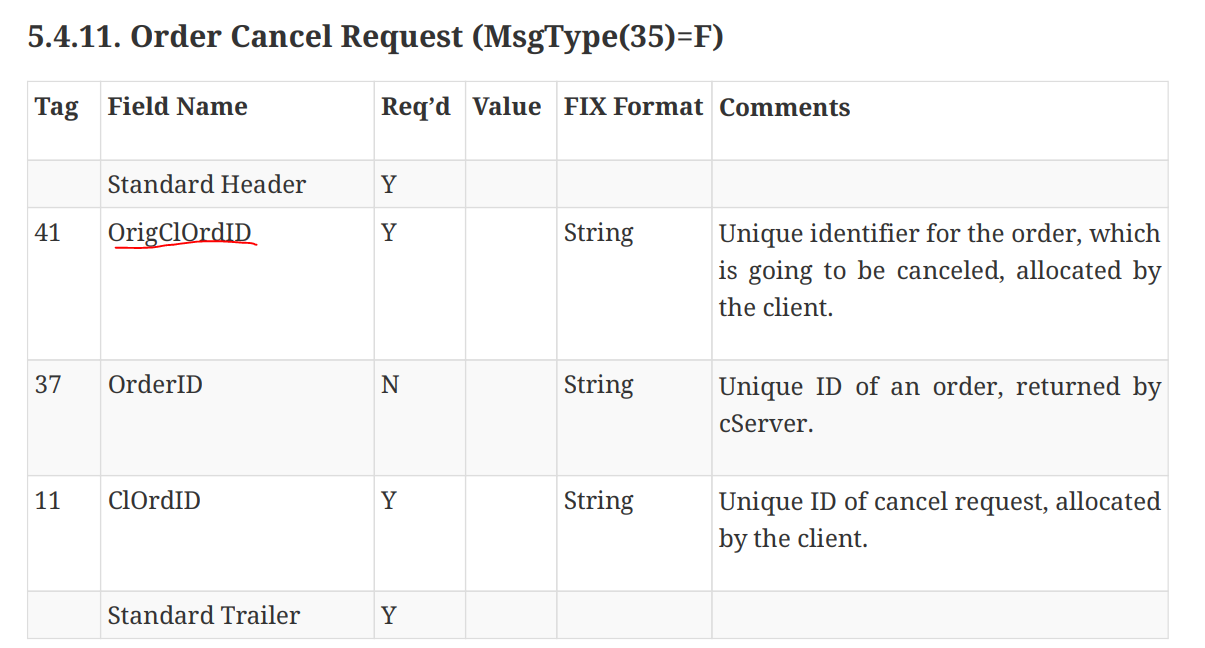Click the Tag column header
Screen dimensions: 1205x648
56,107
